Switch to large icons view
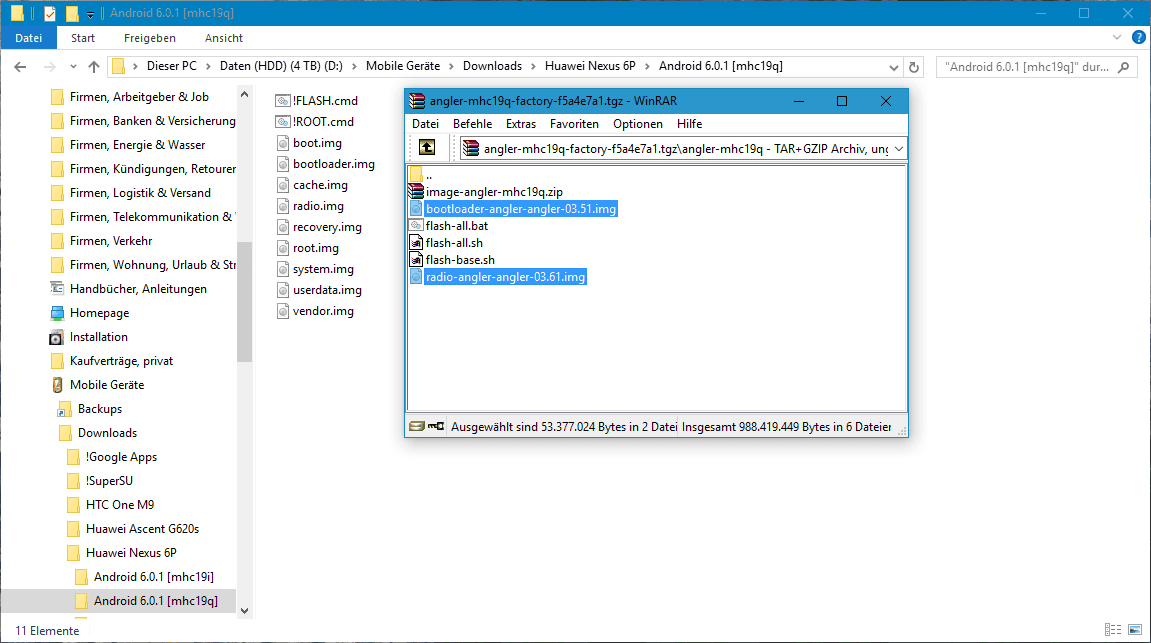1151x643 pixels. 1135,630
